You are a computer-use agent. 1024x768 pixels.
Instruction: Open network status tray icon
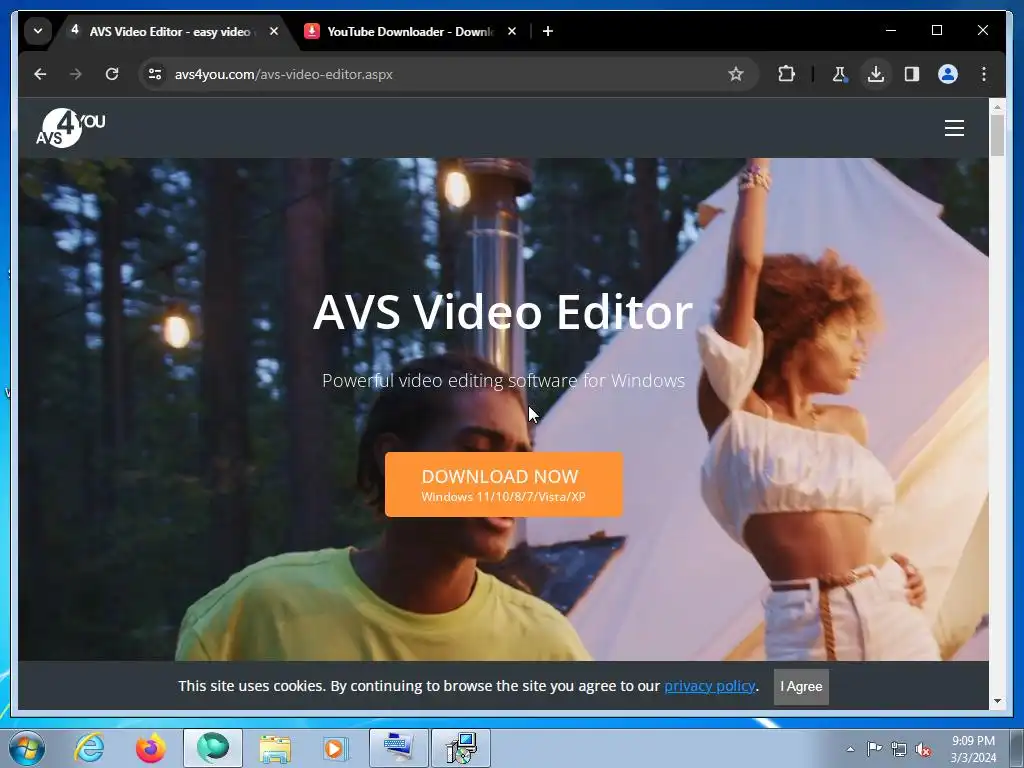click(899, 749)
